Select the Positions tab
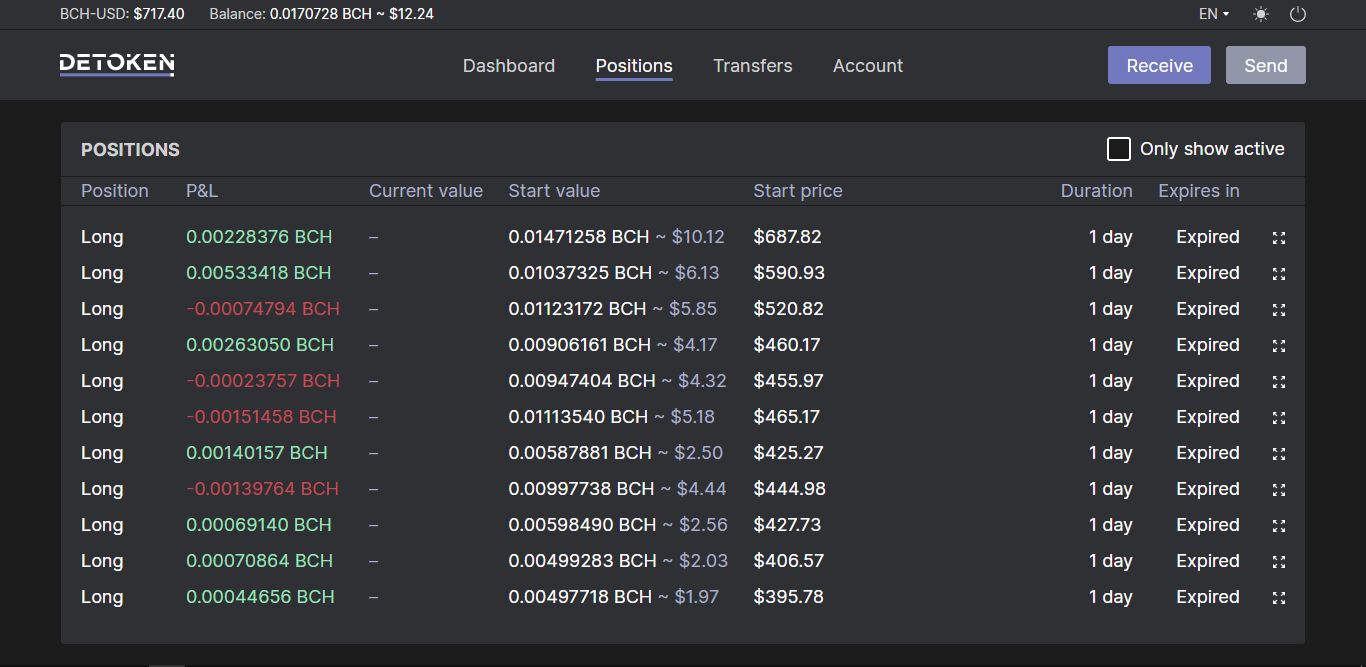 (634, 66)
